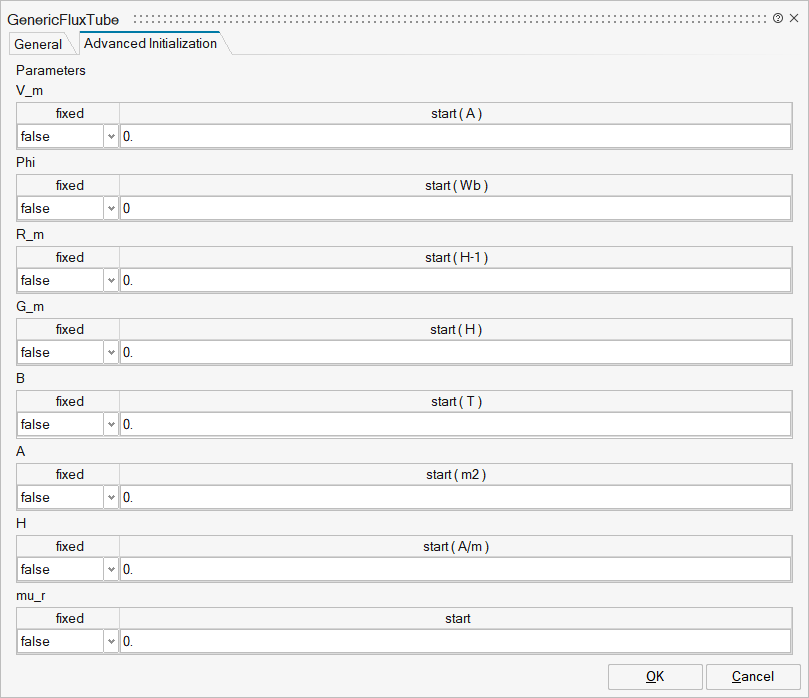Focus the Phi start (Wb) field
This screenshot has width=809, height=698.
pyautogui.click(x=457, y=209)
